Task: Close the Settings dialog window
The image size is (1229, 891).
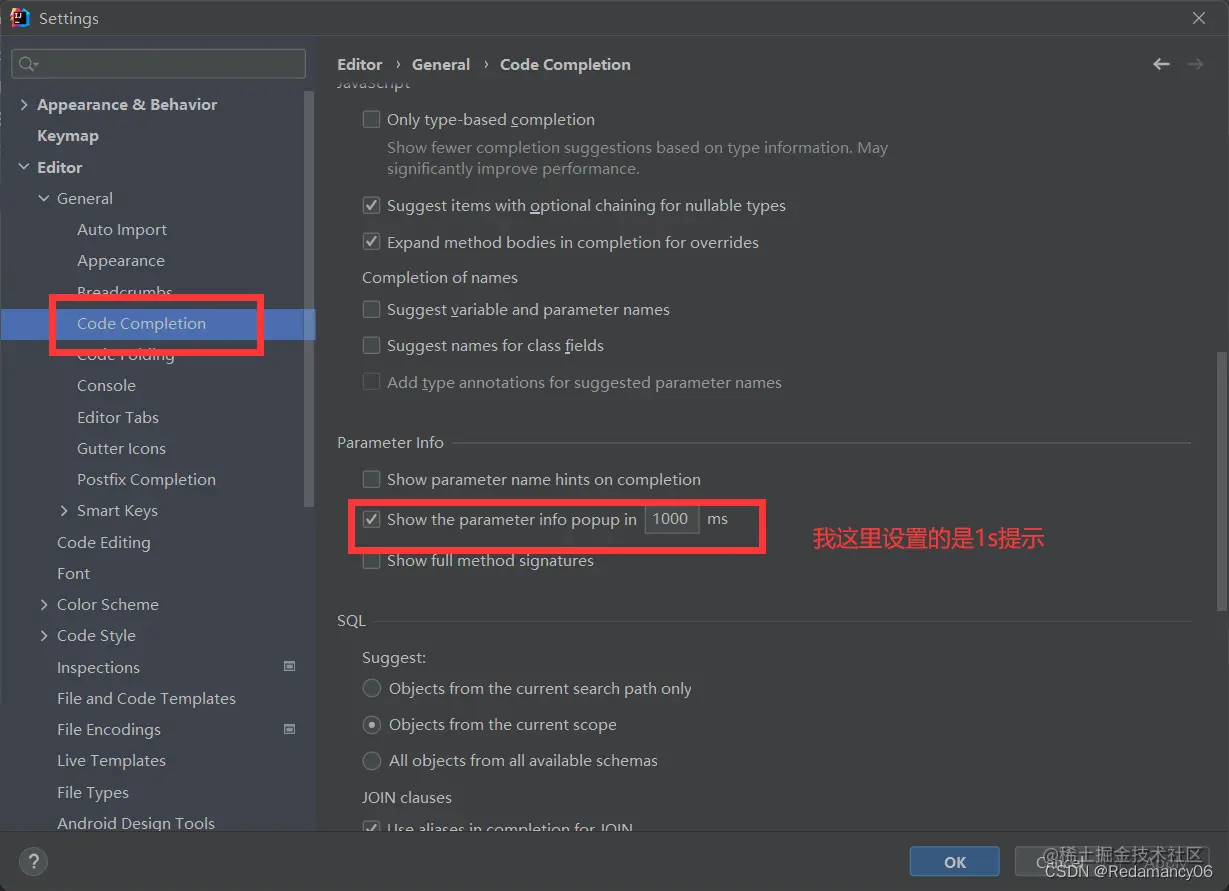Action: point(1198,18)
